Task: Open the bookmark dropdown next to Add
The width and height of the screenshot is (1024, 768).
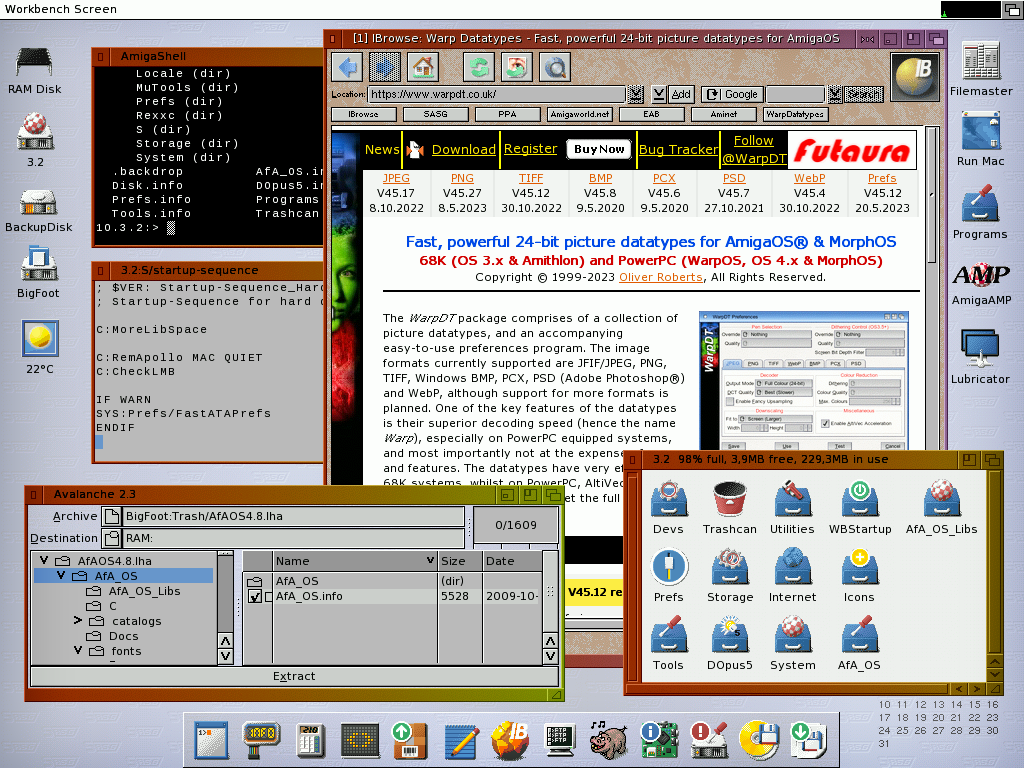Action: 659,95
